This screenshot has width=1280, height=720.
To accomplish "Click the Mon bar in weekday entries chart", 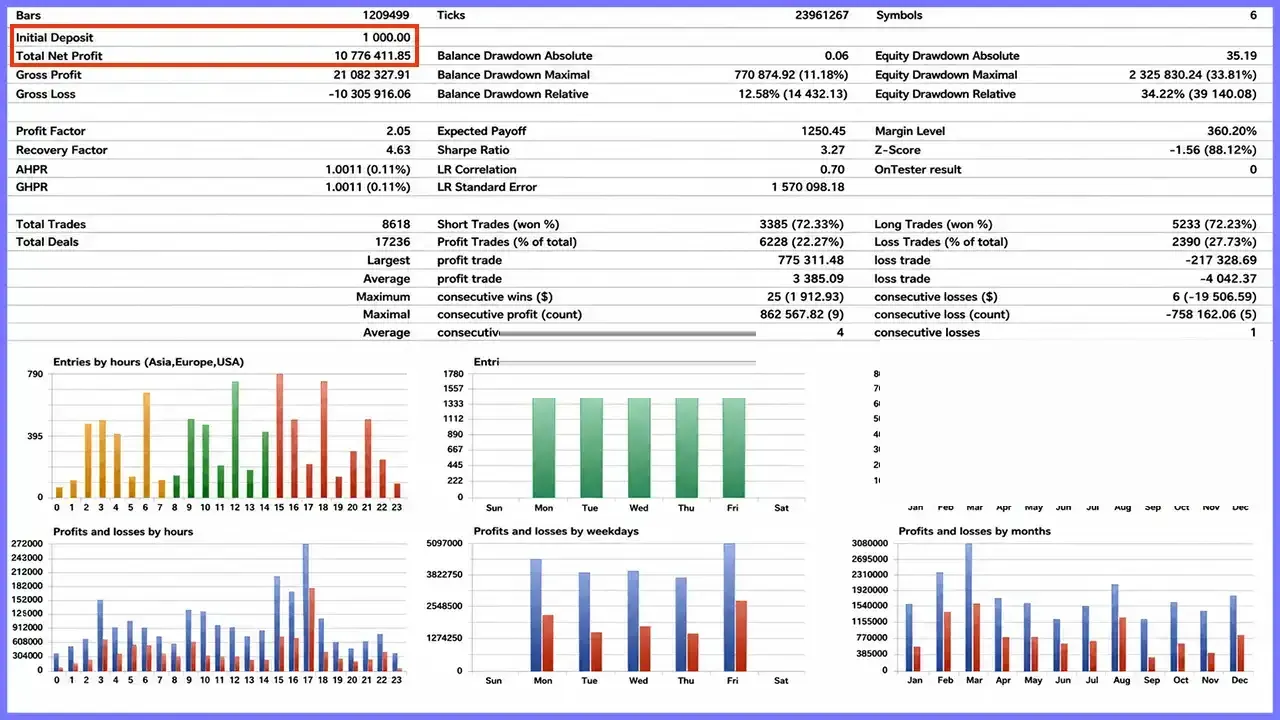I will [x=543, y=447].
